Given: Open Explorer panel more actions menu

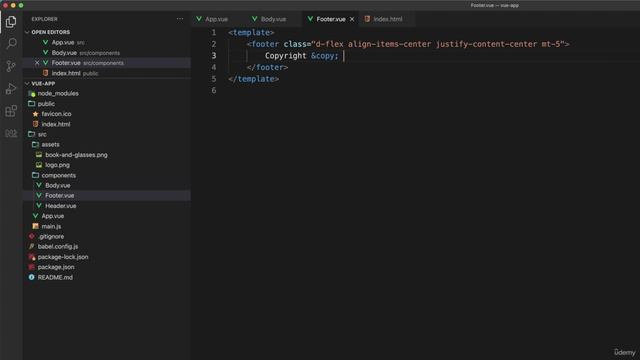Looking at the screenshot, I should click(180, 19).
